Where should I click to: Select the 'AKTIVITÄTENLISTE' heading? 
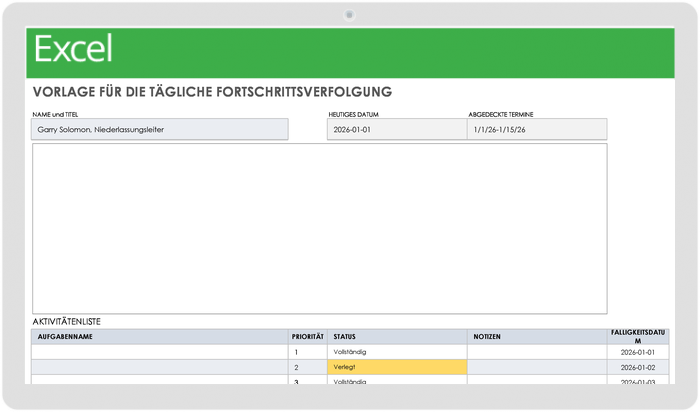click(x=67, y=322)
